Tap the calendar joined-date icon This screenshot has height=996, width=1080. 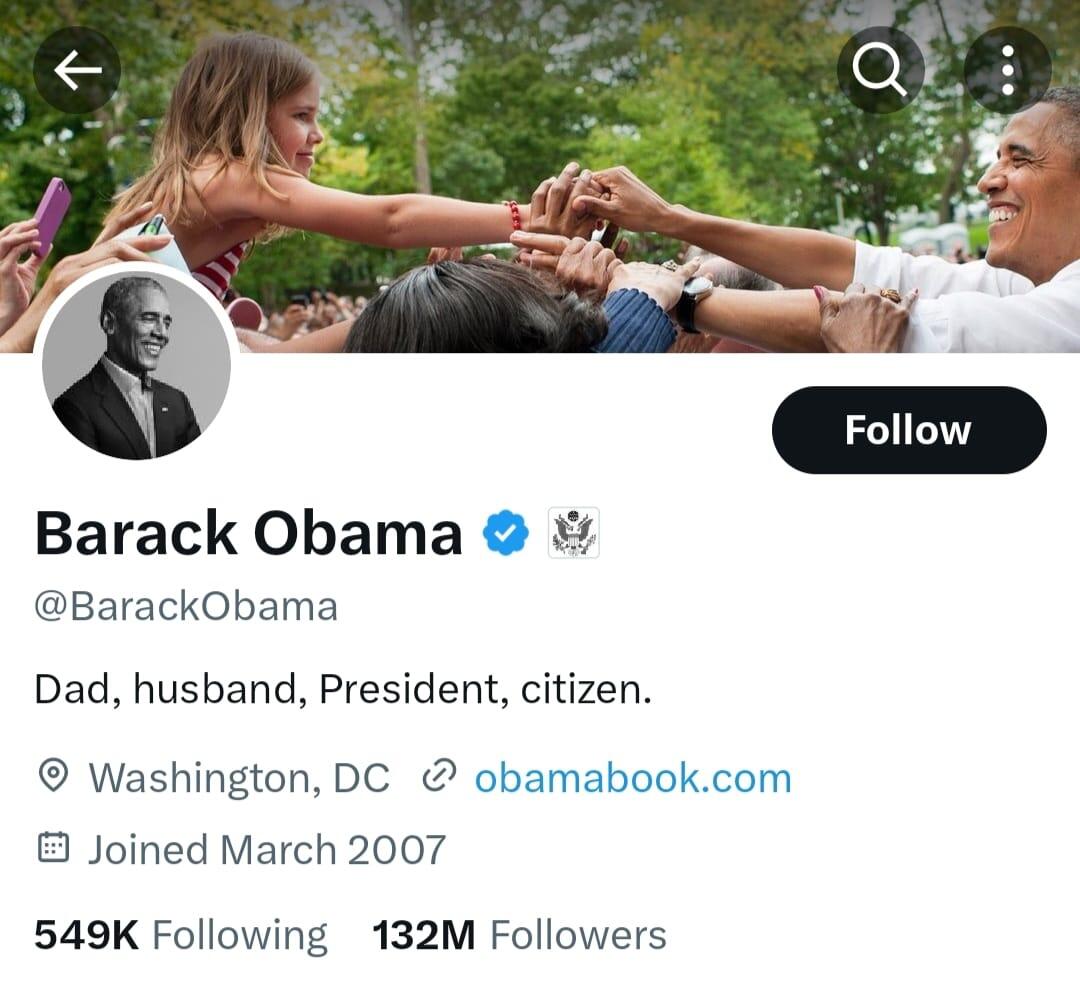(x=53, y=849)
